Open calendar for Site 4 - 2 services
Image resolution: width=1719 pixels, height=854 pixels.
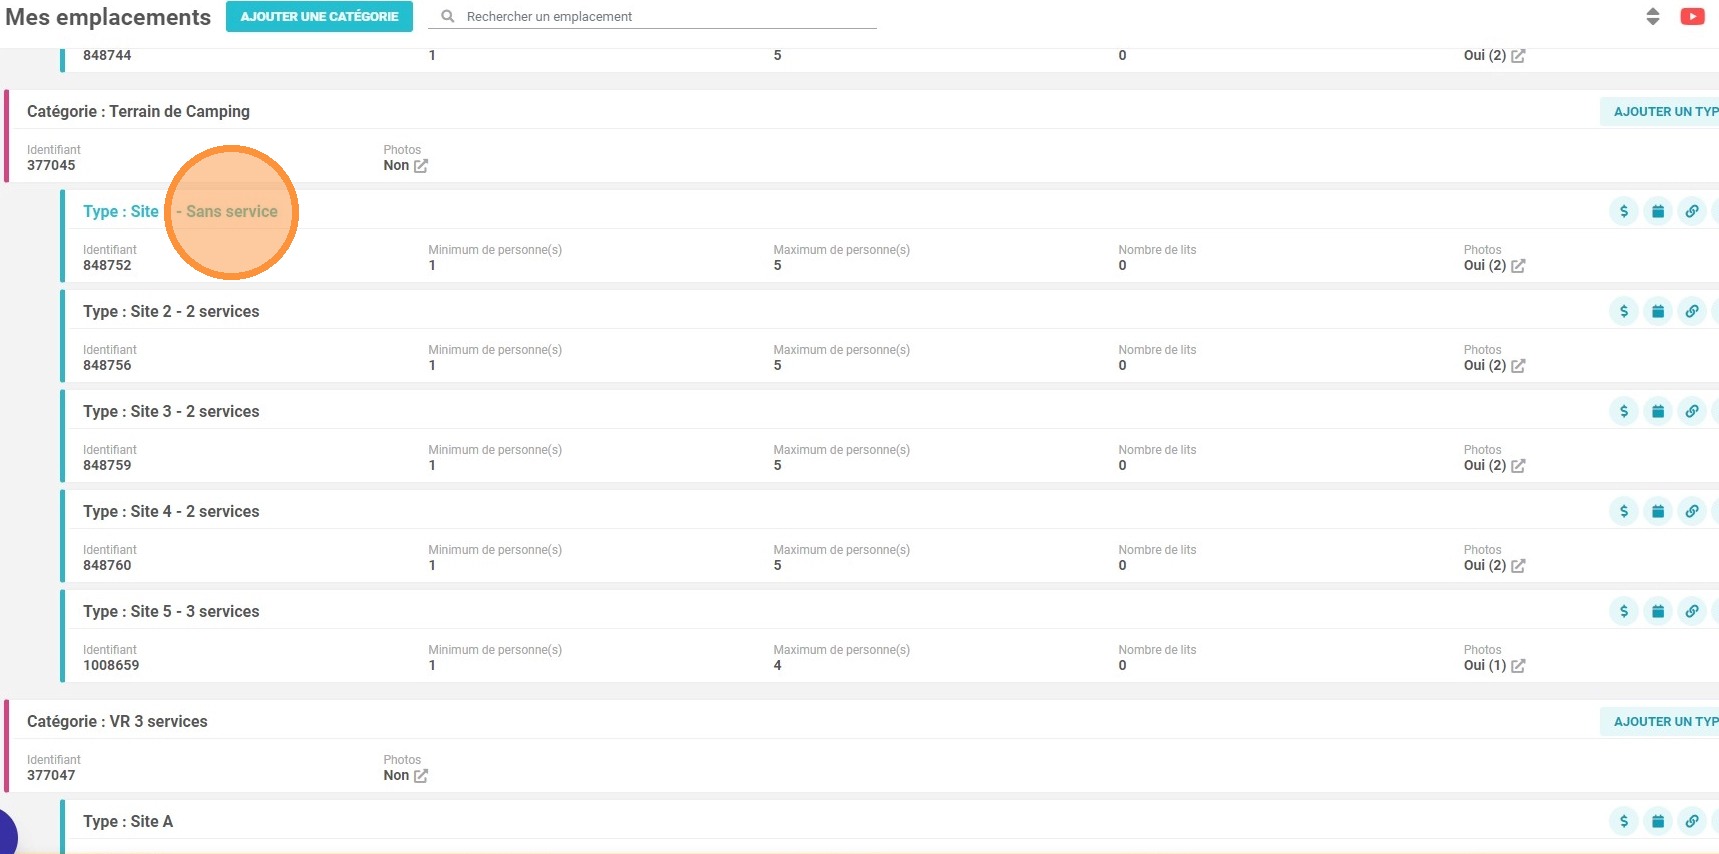1658,511
